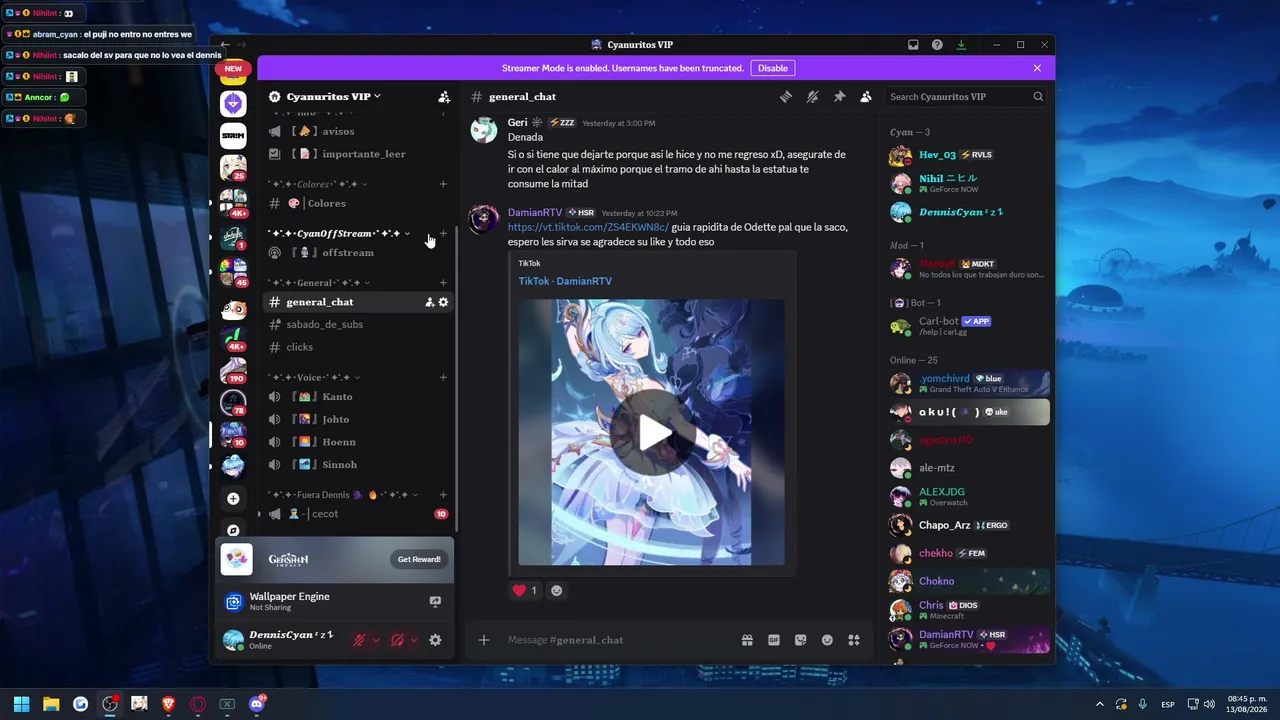
Task: Share Wallpaper Engine screen
Action: 435,601
